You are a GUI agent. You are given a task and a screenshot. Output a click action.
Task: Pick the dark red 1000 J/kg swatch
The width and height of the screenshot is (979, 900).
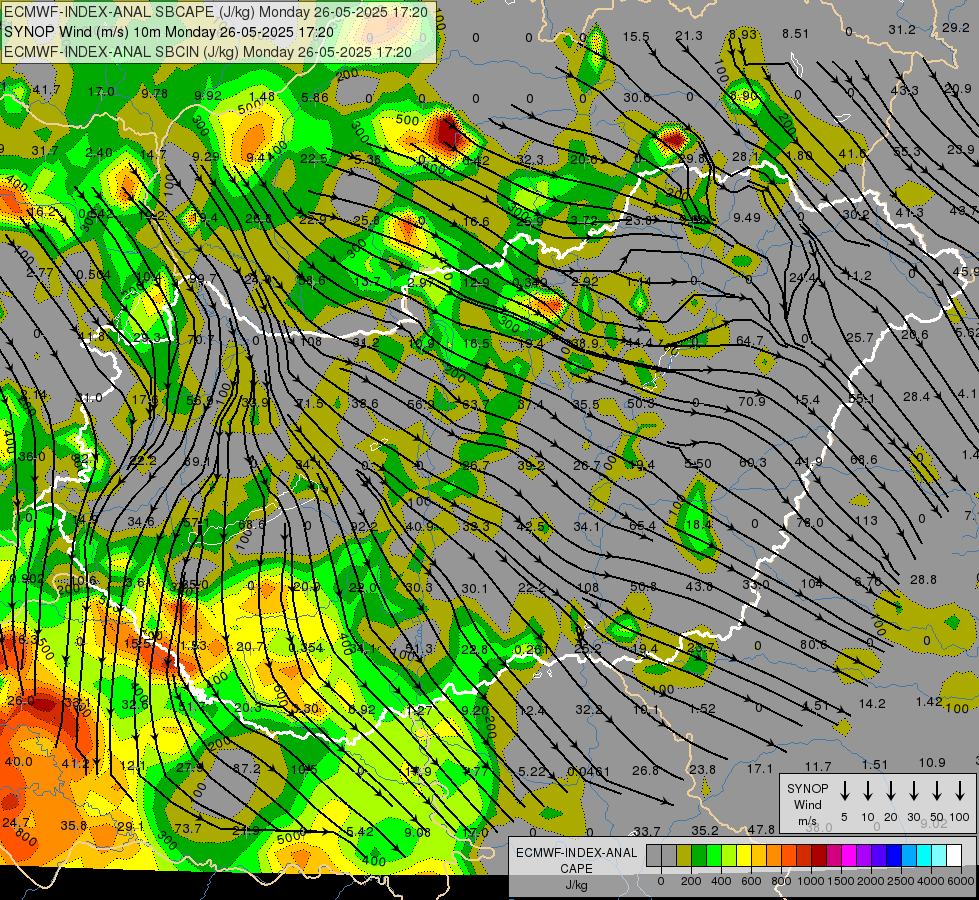[819, 855]
